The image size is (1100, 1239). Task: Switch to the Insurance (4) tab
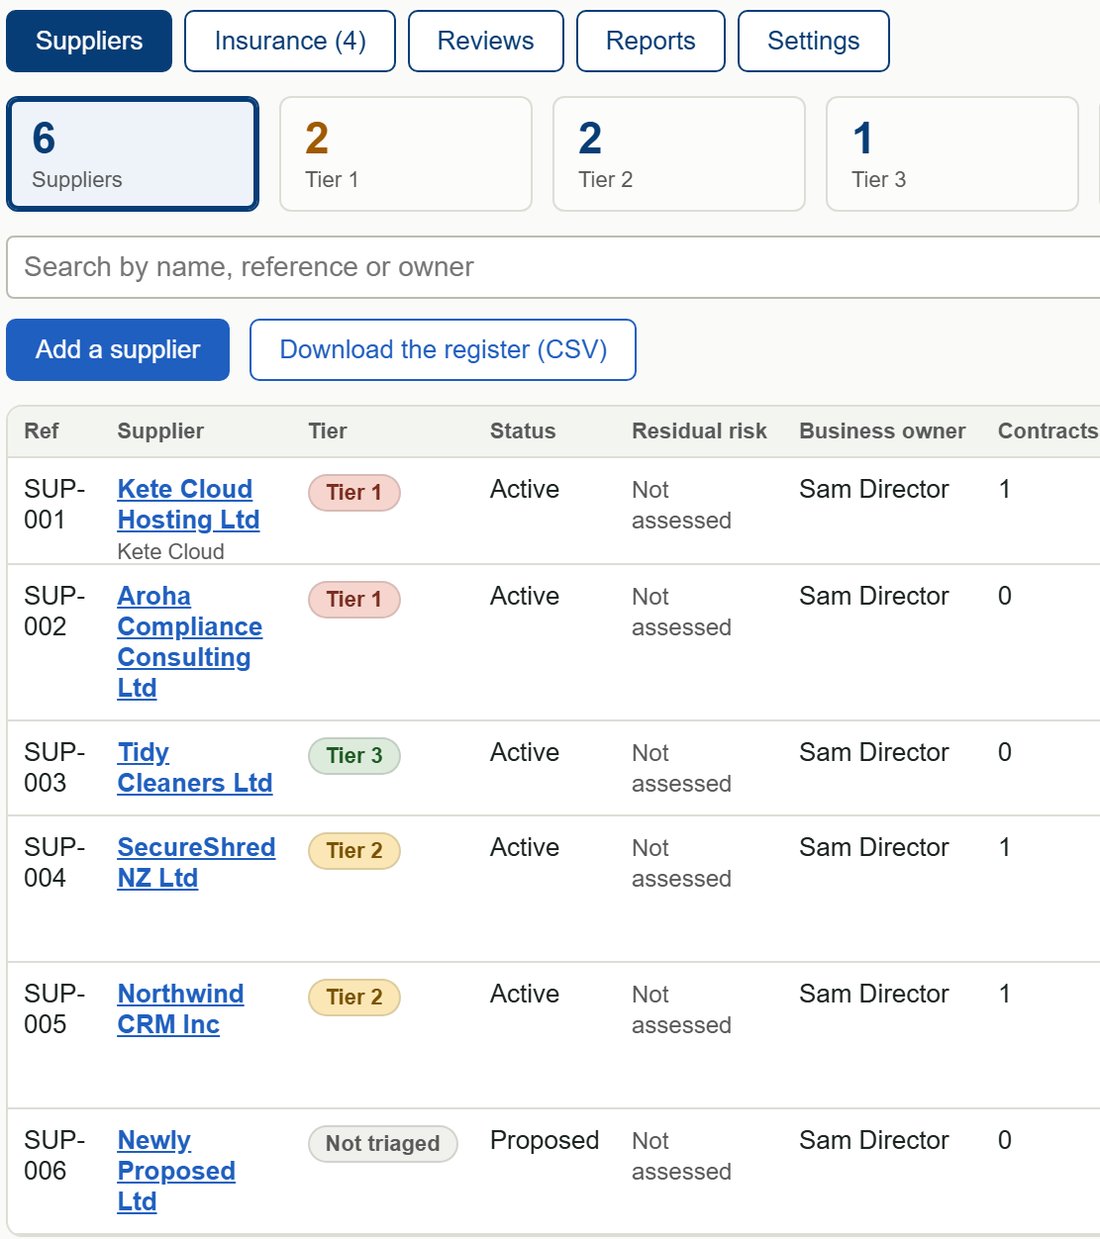point(290,41)
